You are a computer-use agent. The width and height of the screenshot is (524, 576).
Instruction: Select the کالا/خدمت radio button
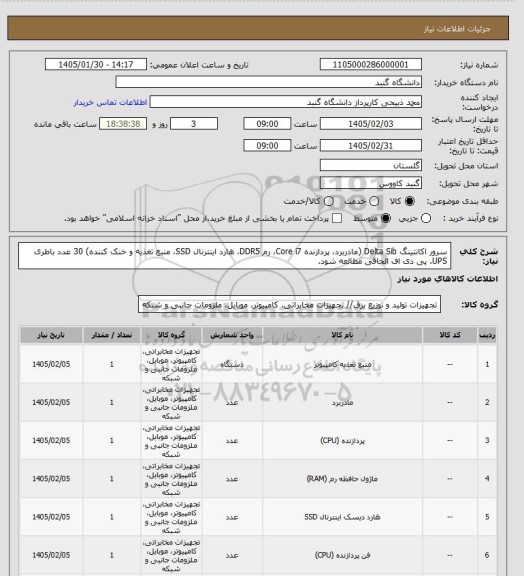coord(329,201)
